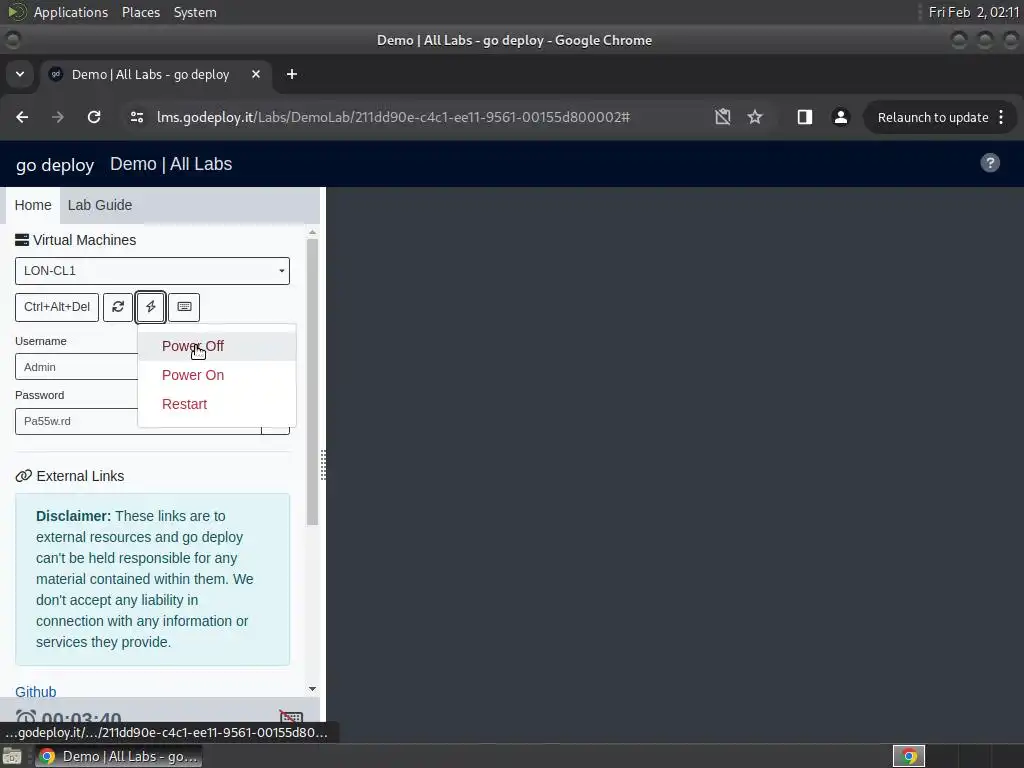Screen dimensions: 1024x768
Task: Click the clipboard-blocked icon in address bar
Action: point(722,117)
